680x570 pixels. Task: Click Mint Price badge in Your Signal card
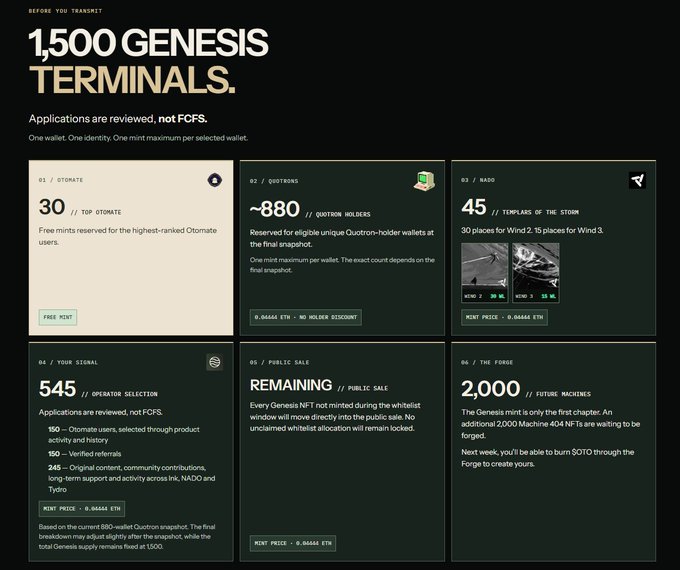click(x=82, y=508)
